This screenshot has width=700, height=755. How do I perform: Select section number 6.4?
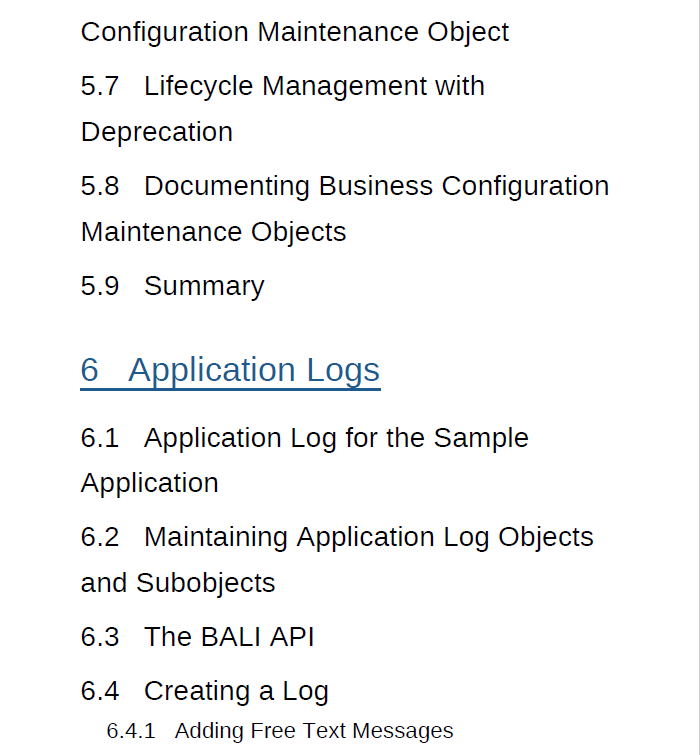[100, 691]
